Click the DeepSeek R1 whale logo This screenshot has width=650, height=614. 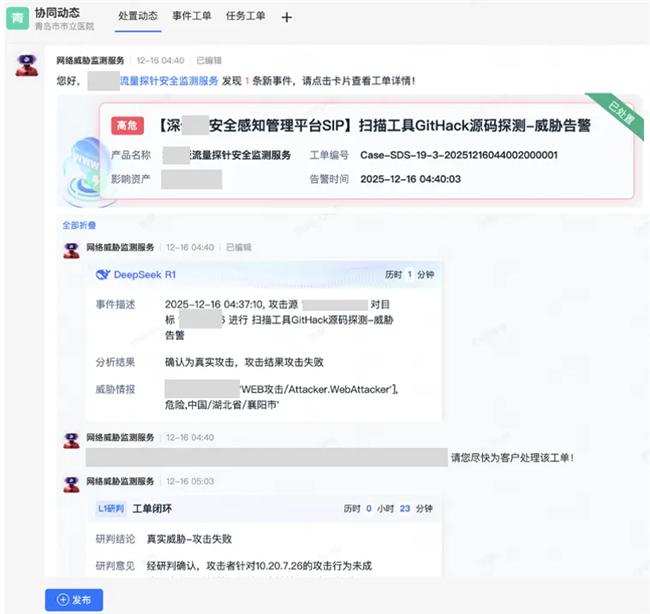pyautogui.click(x=101, y=274)
